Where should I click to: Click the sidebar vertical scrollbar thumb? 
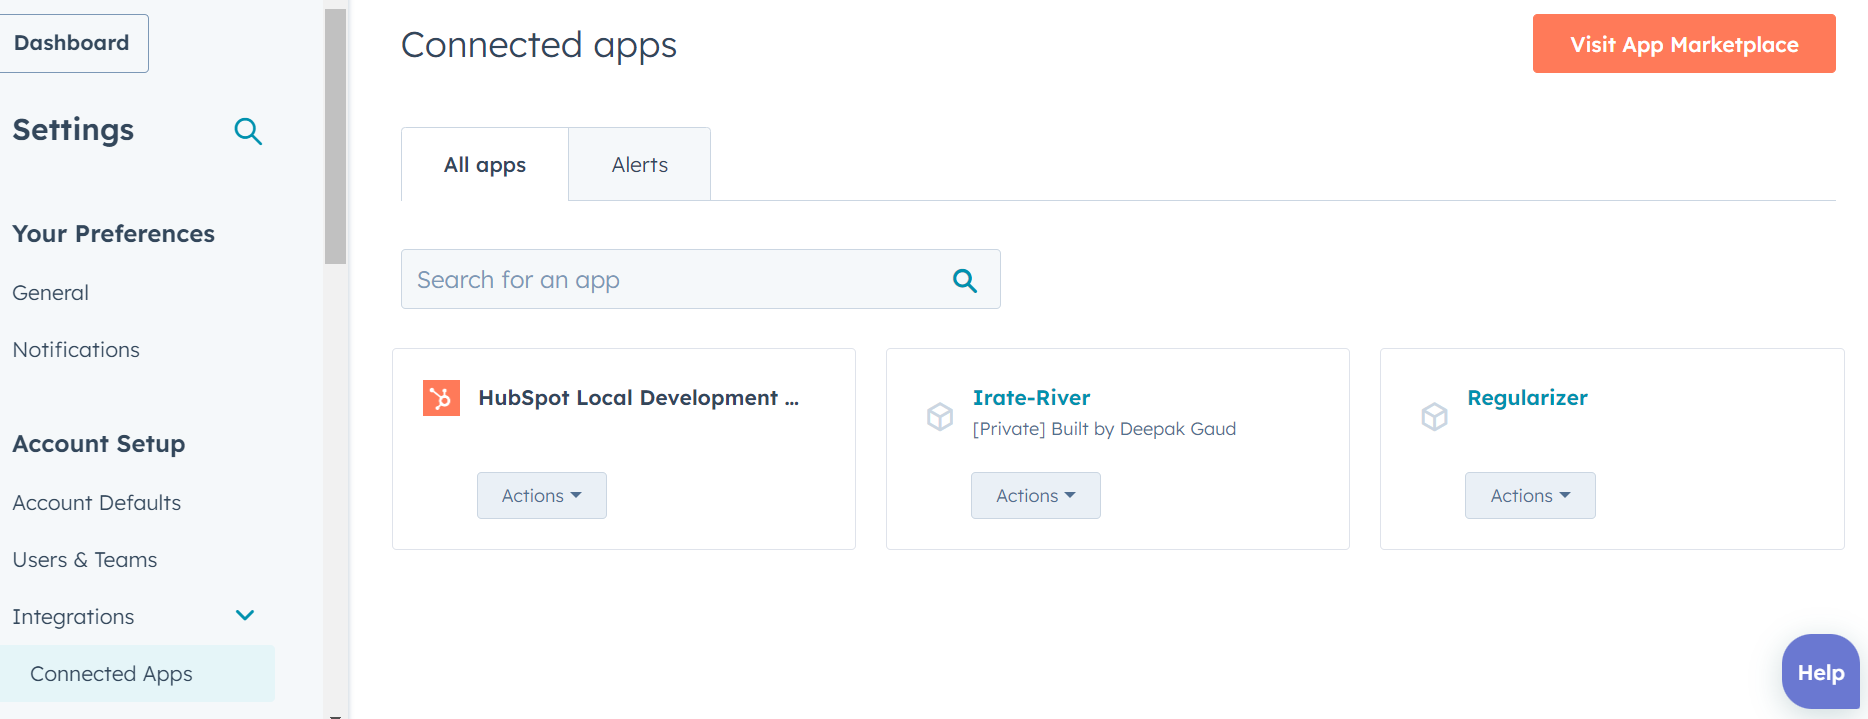point(335,137)
